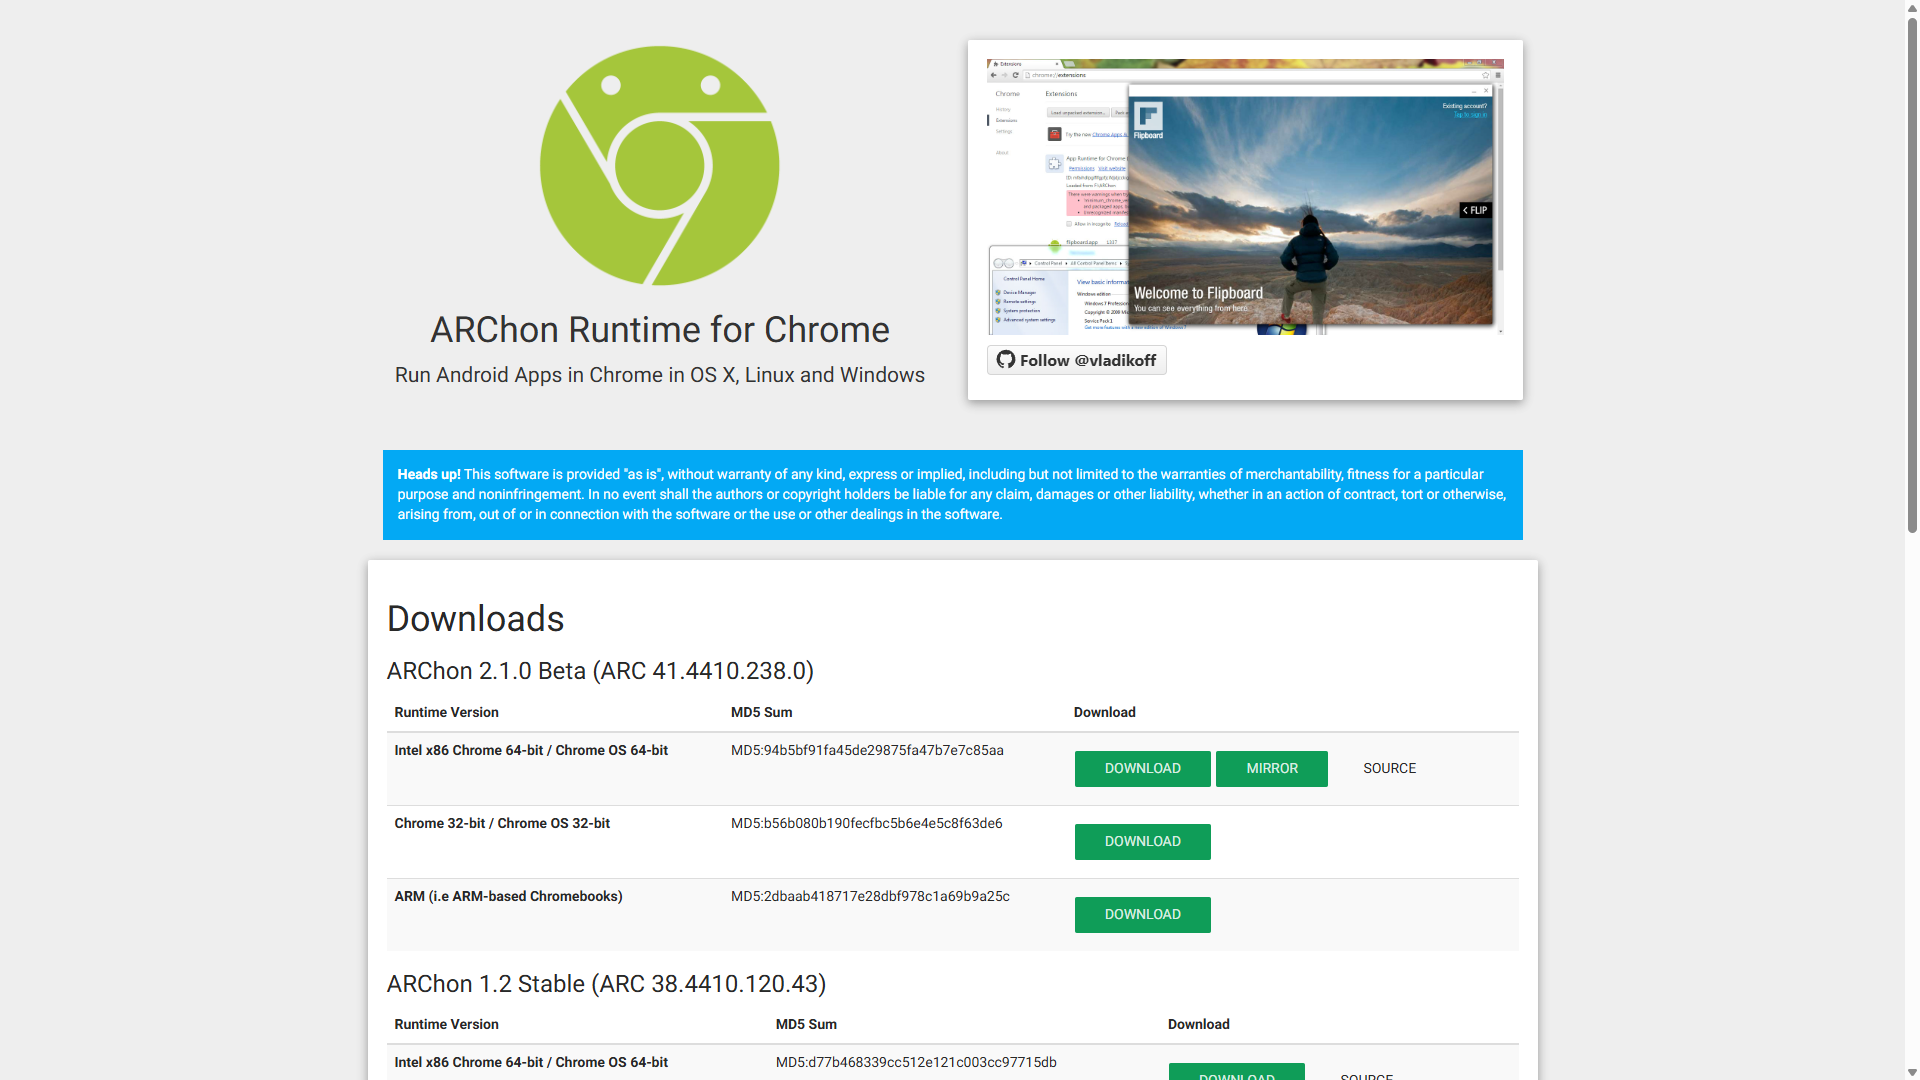Select 'ARChon 2.1.0 Beta (ARC 41.4410.238.0)' heading

tap(600, 671)
